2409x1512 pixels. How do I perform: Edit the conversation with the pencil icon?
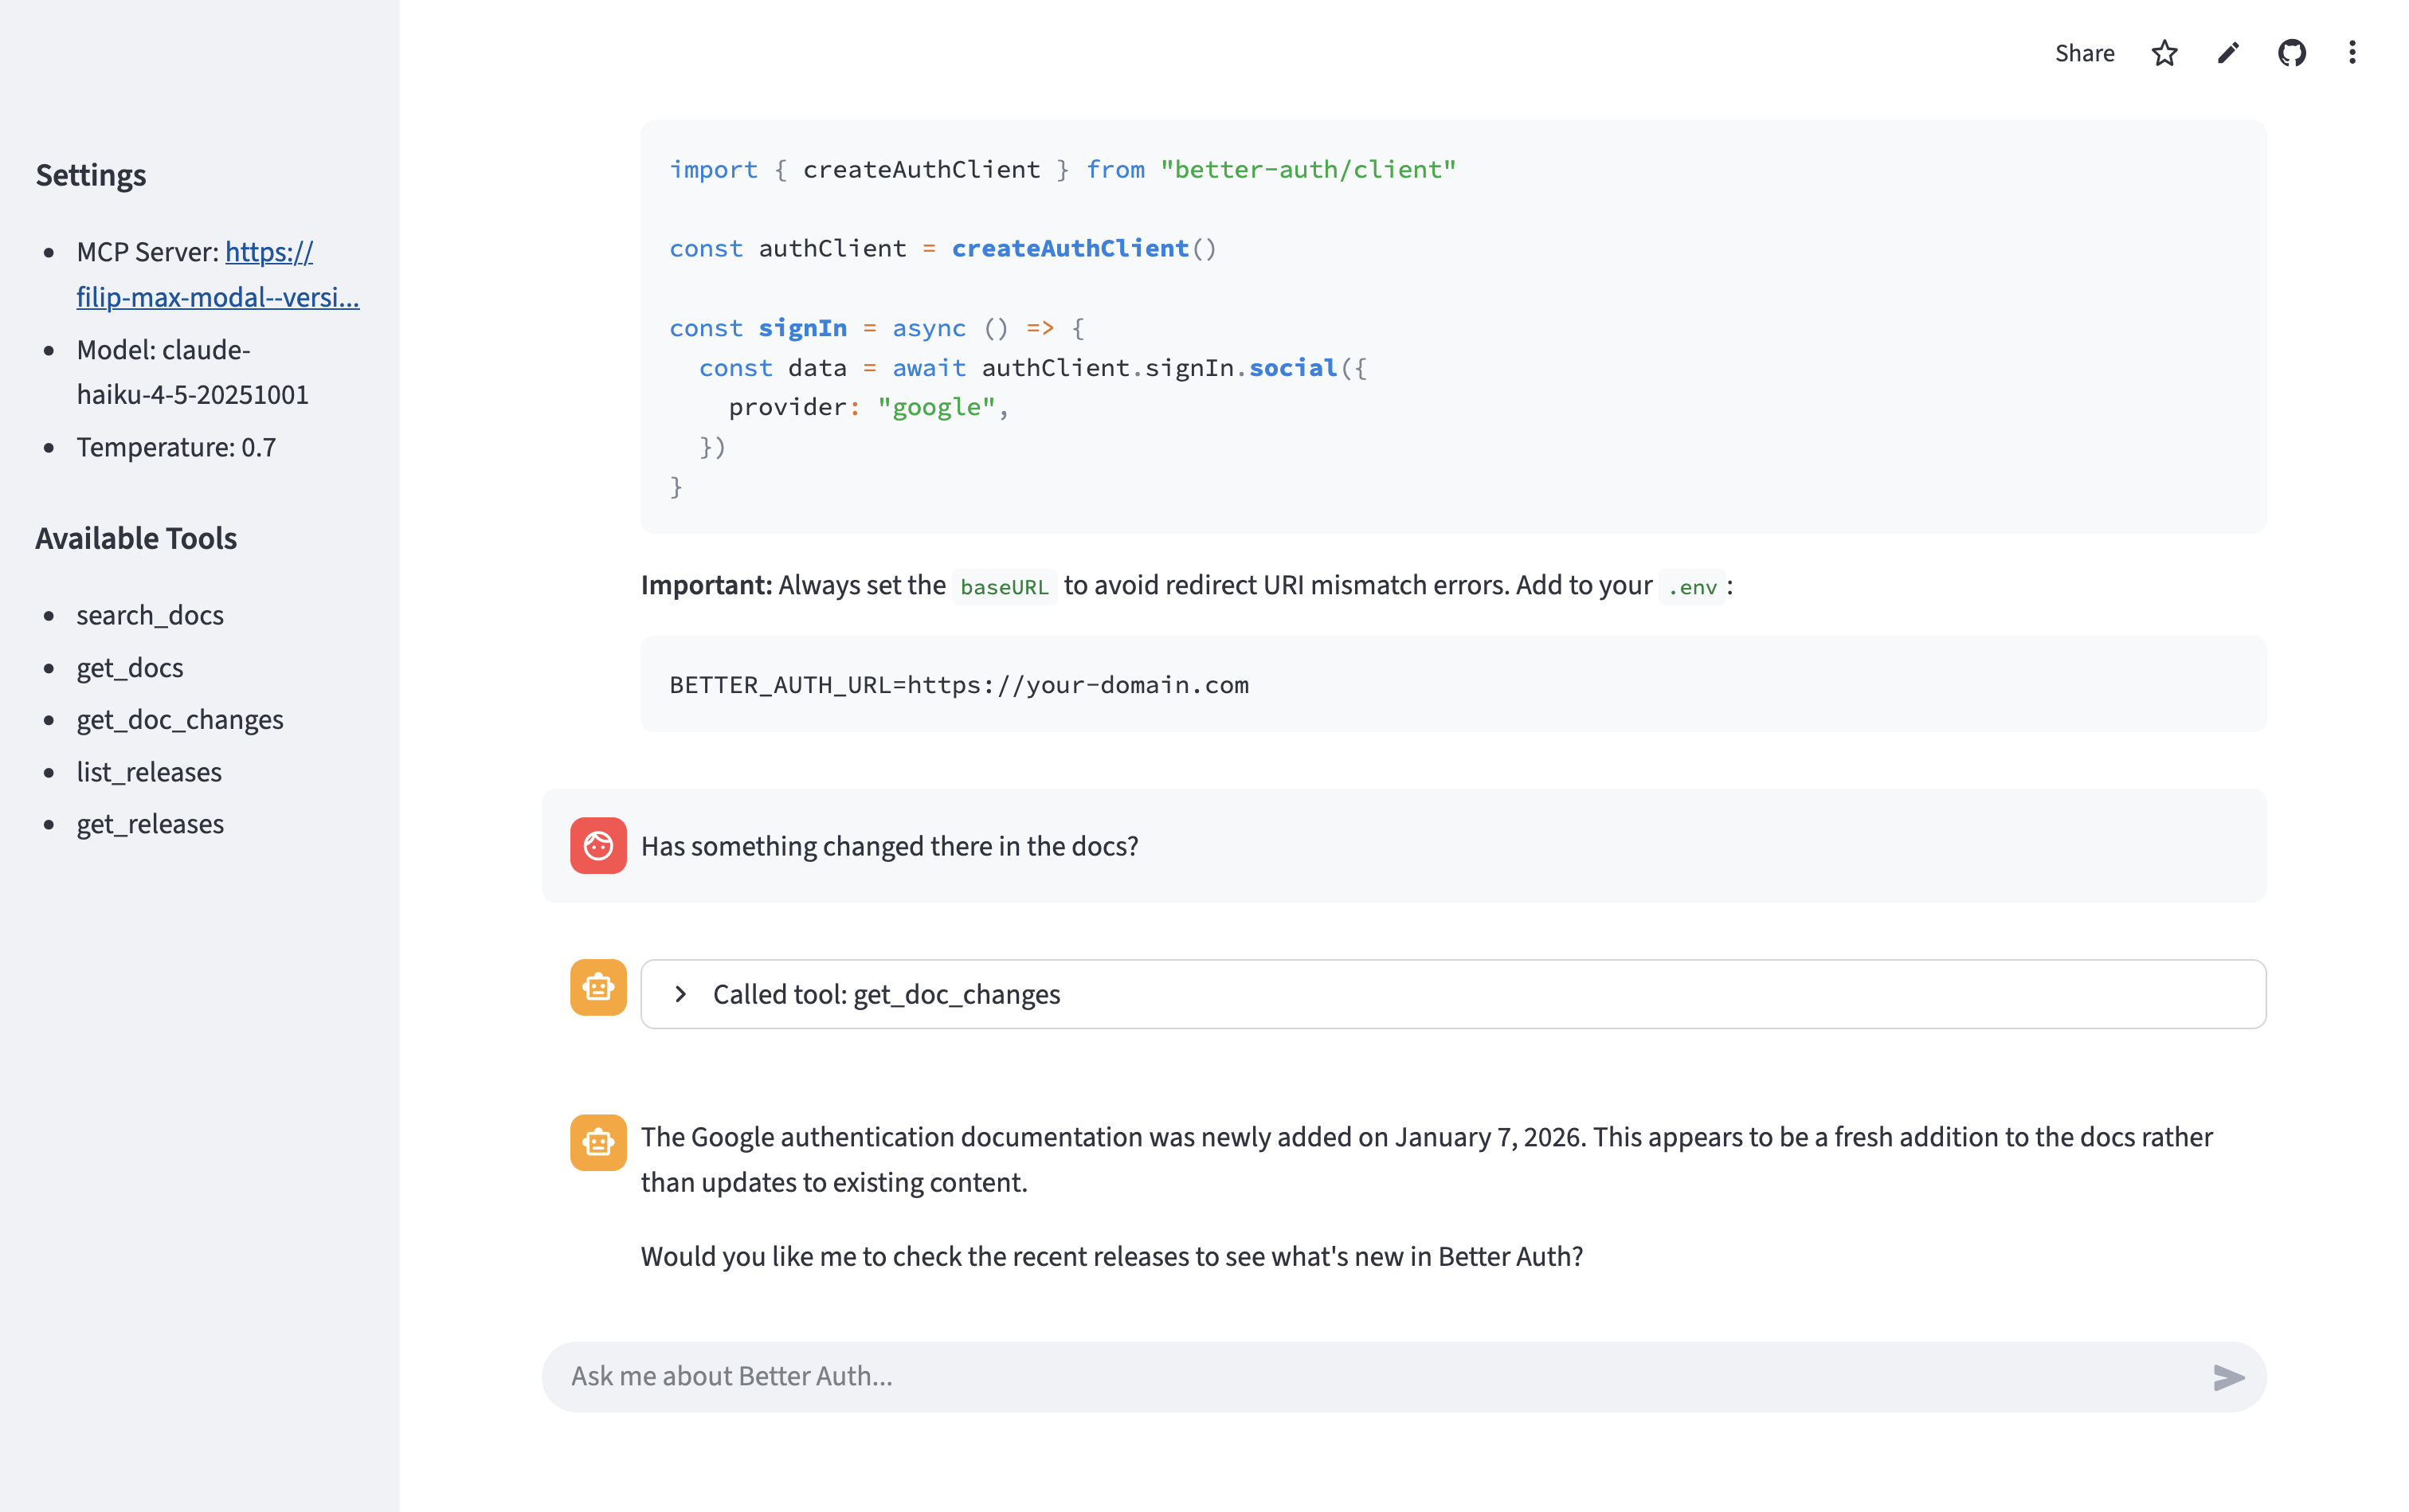(2227, 52)
